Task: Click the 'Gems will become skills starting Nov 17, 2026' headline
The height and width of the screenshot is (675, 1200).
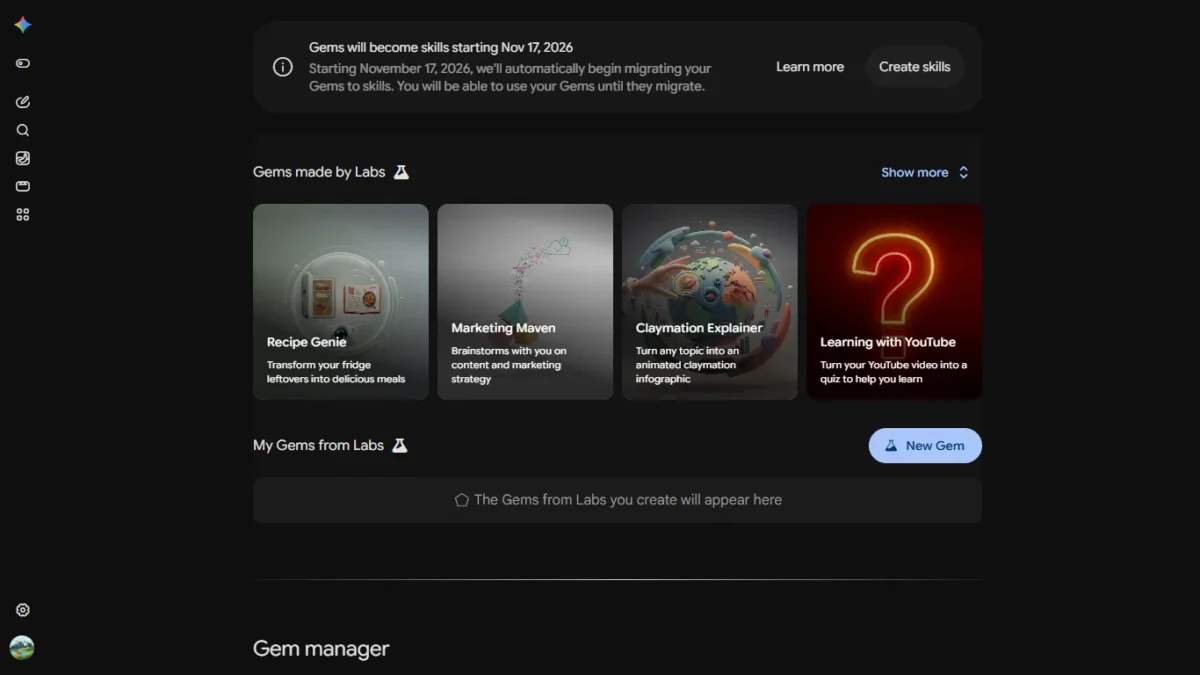Action: [441, 47]
